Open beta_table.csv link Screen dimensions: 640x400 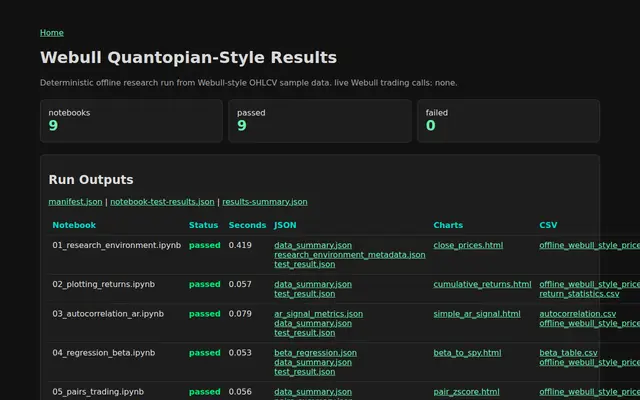tap(568, 353)
